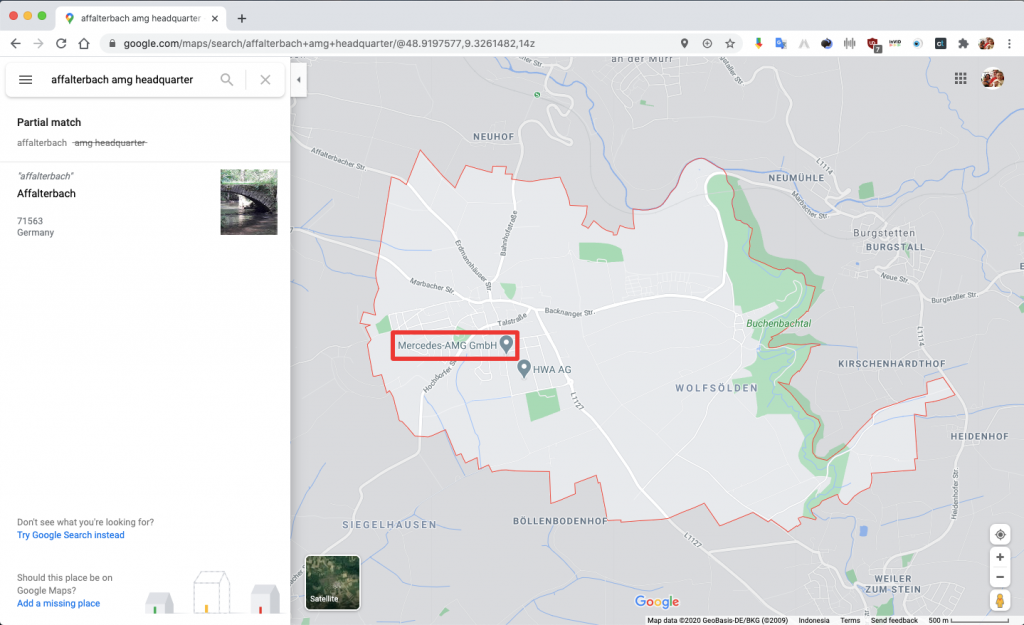Open the Chrome three-dot menu
The height and width of the screenshot is (625, 1024).
[x=1009, y=44]
